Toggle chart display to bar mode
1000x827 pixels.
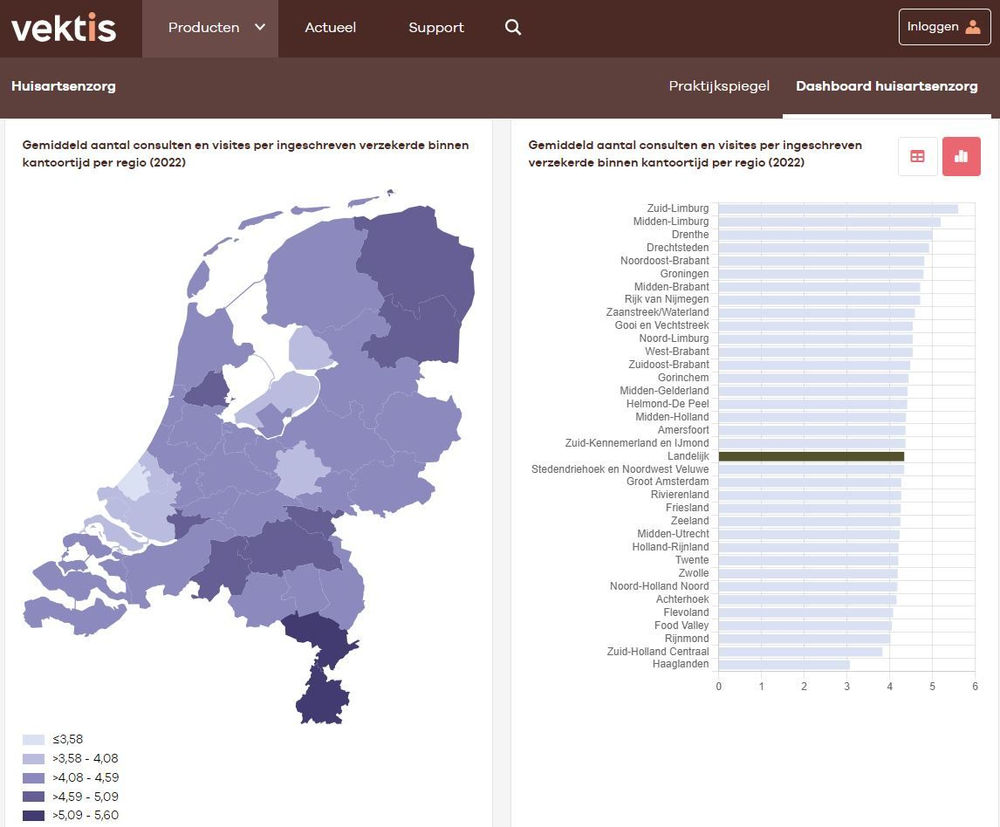[961, 156]
